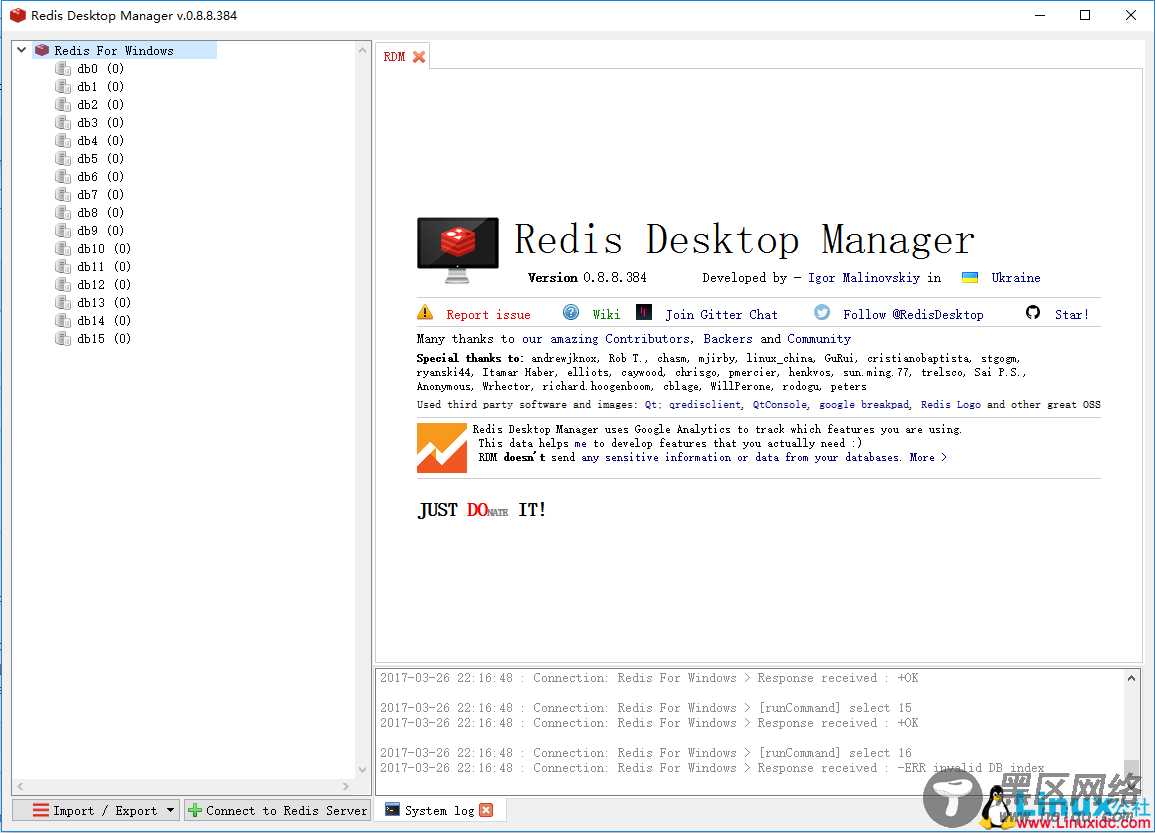Select the db1 database icon
This screenshot has width=1155, height=833.
63,86
